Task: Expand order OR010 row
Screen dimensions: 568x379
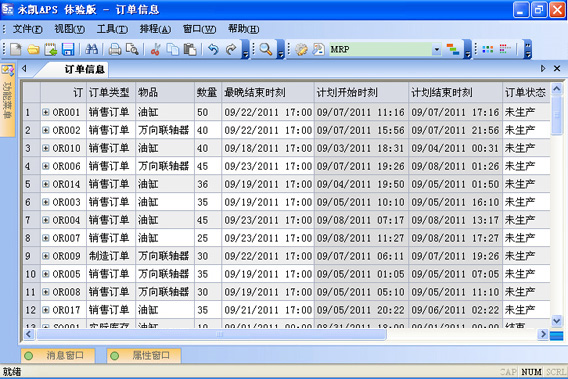Action: pos(46,148)
